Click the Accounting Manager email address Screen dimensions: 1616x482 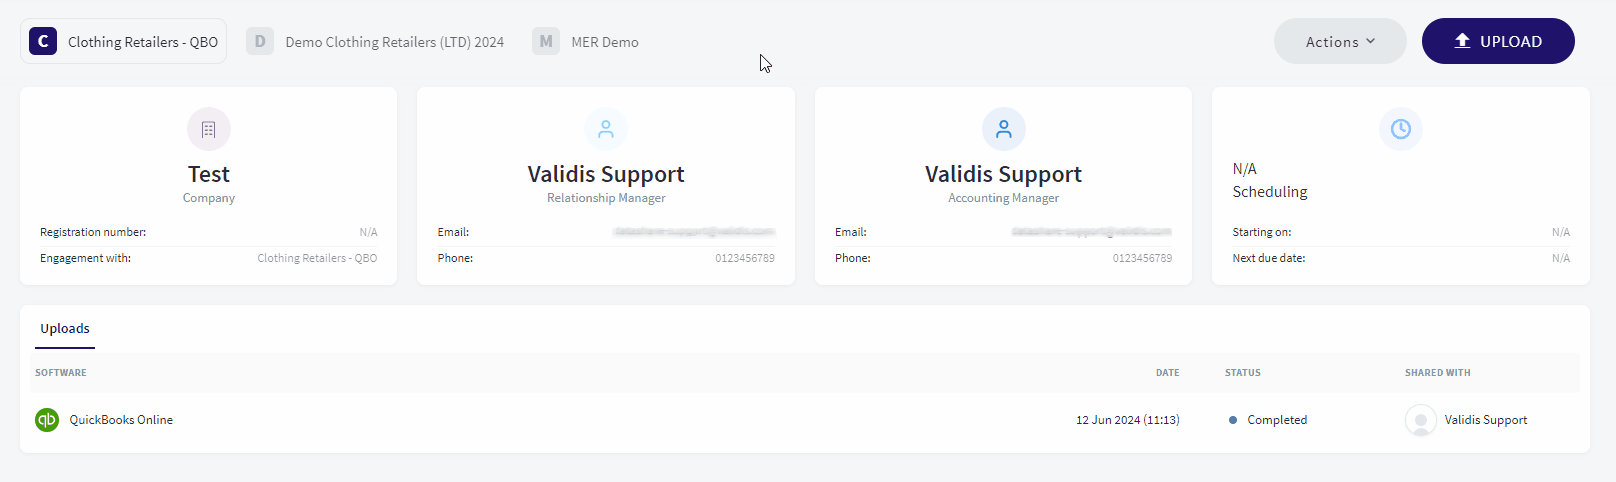click(x=1092, y=232)
